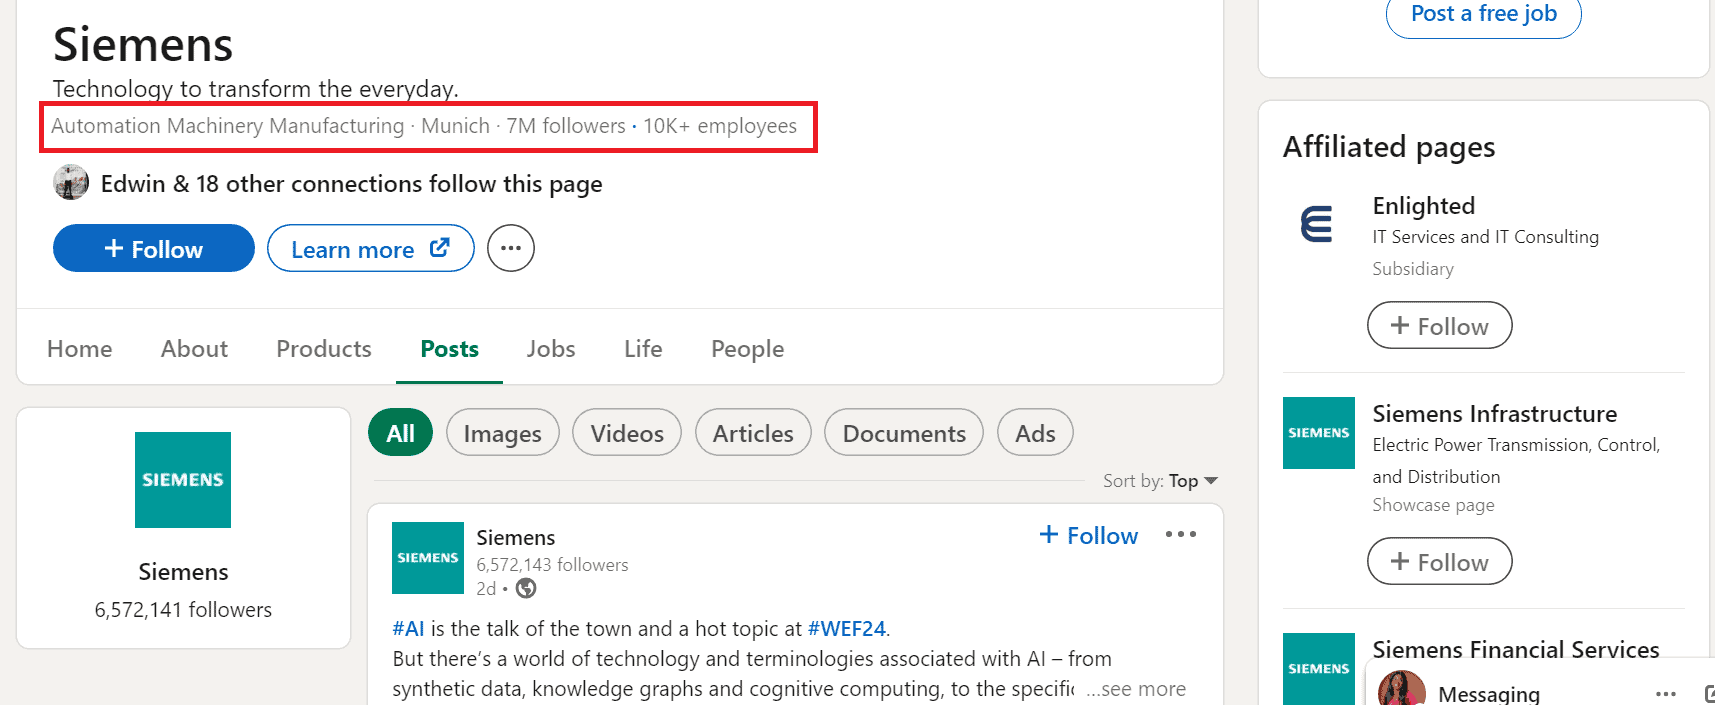The image size is (1715, 705).
Task: View the Life tab
Action: [x=643, y=349]
